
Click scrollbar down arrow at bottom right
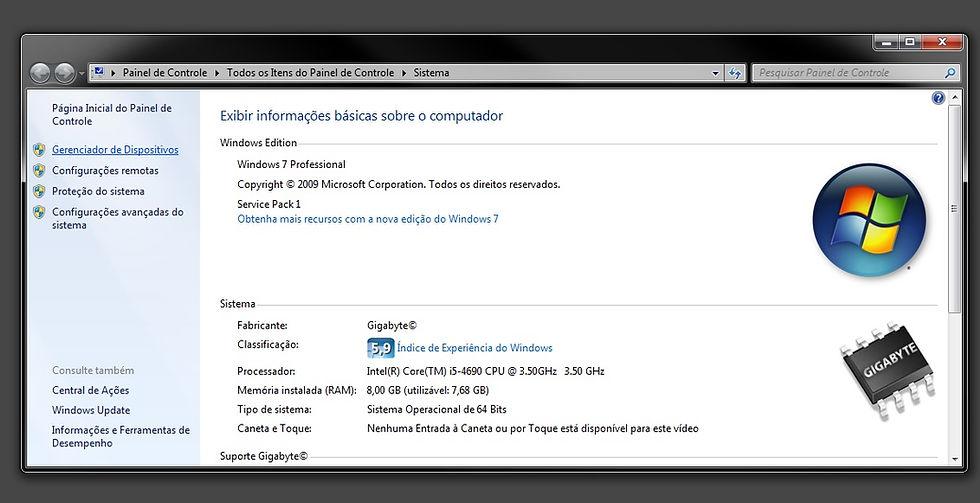pyautogui.click(x=954, y=459)
